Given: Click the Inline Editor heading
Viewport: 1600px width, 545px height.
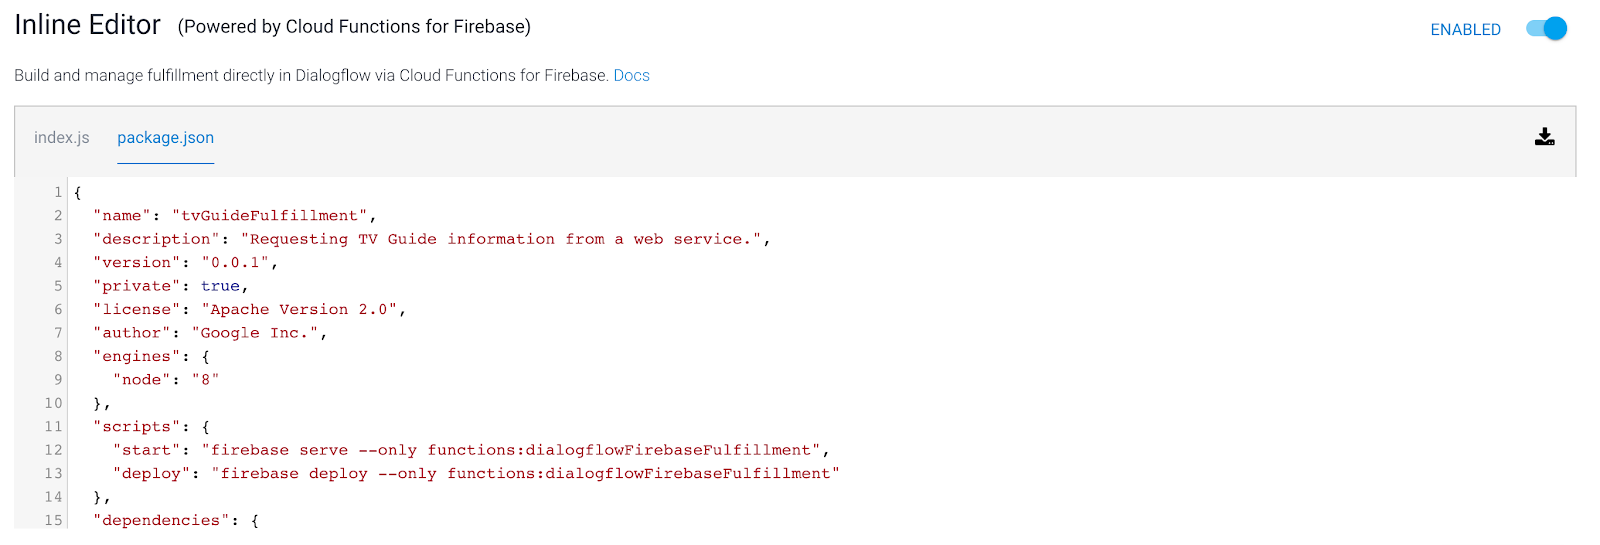Looking at the screenshot, I should (88, 25).
